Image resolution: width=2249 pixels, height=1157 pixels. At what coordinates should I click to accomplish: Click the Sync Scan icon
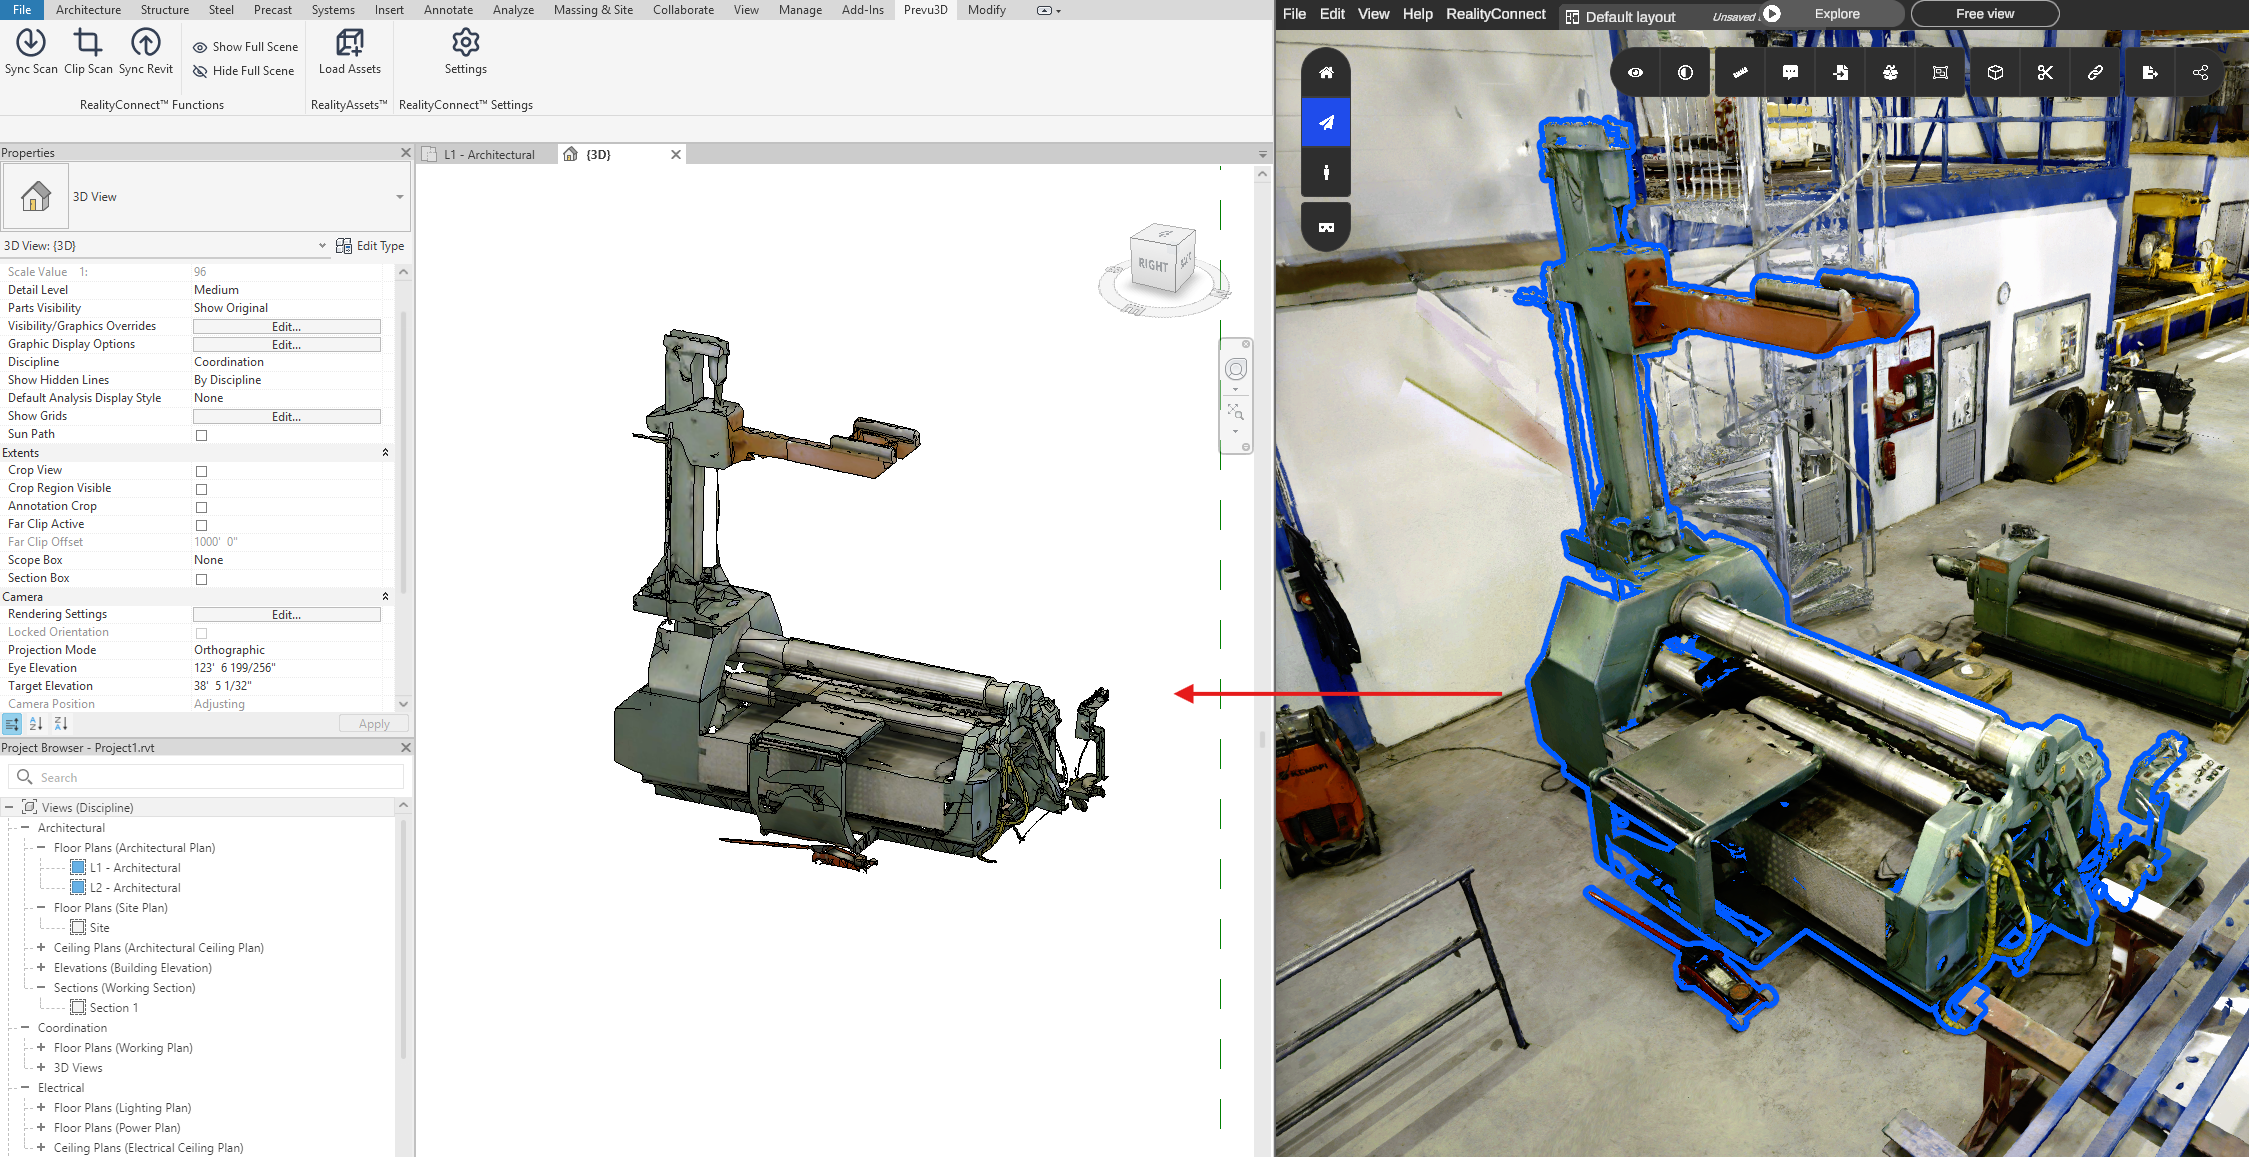(31, 43)
